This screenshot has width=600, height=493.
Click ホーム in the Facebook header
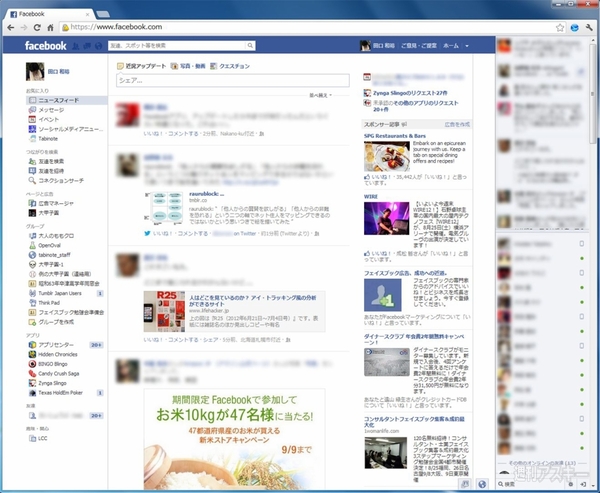coord(451,46)
